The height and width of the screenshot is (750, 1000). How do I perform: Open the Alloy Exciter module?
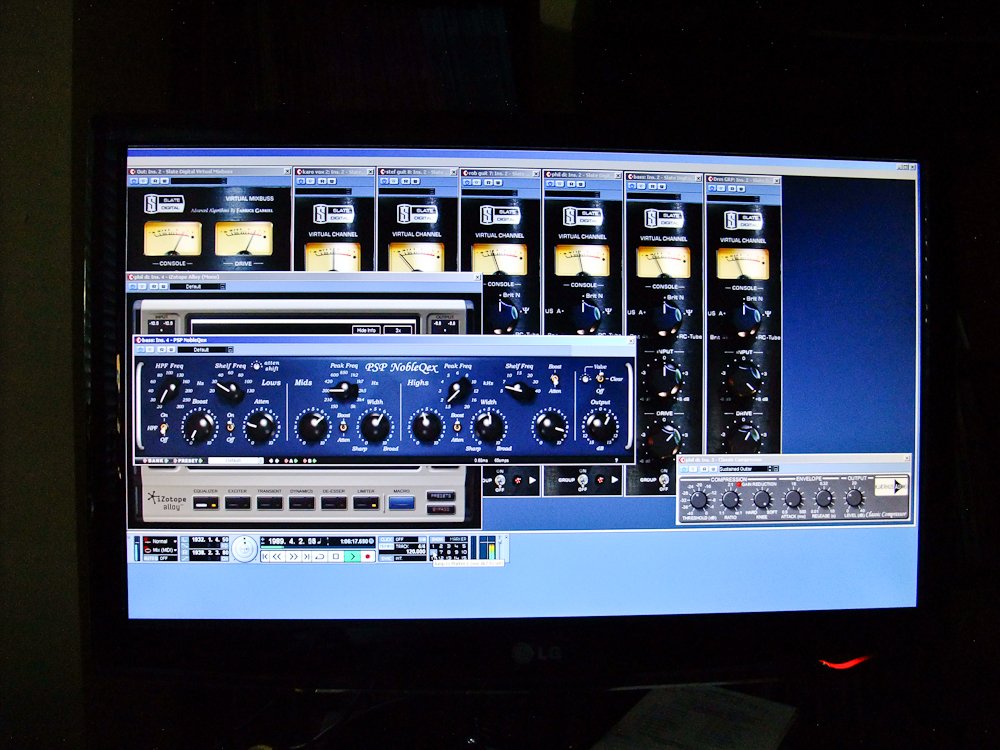237,503
